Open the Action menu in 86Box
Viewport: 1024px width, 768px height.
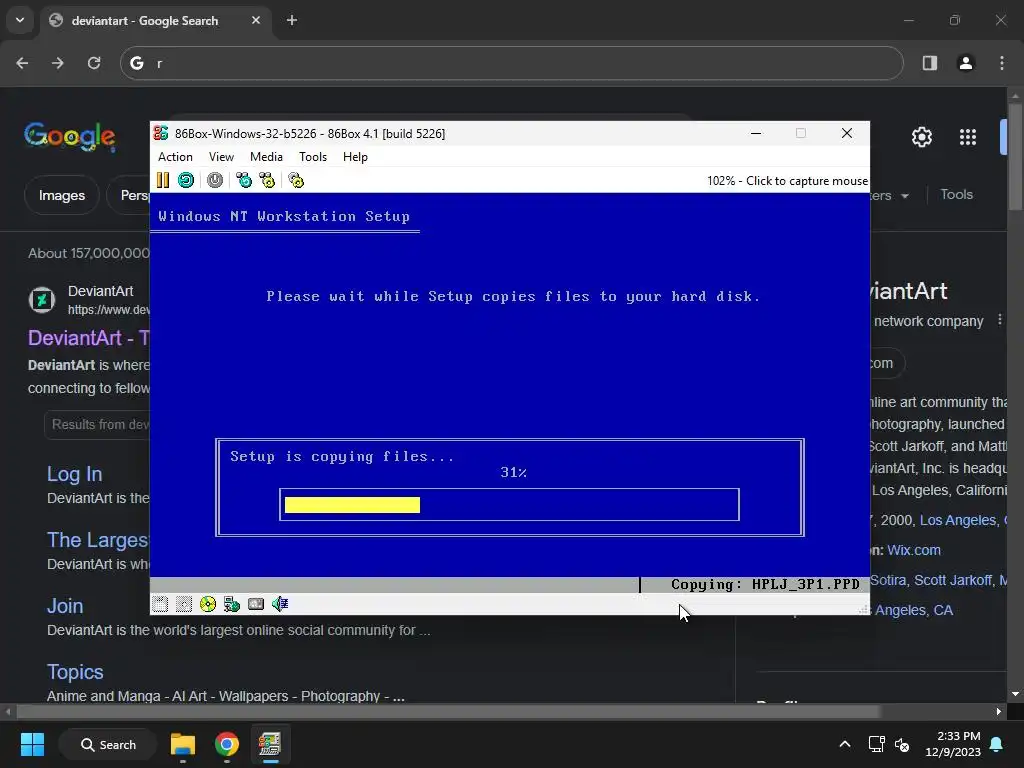click(x=175, y=157)
